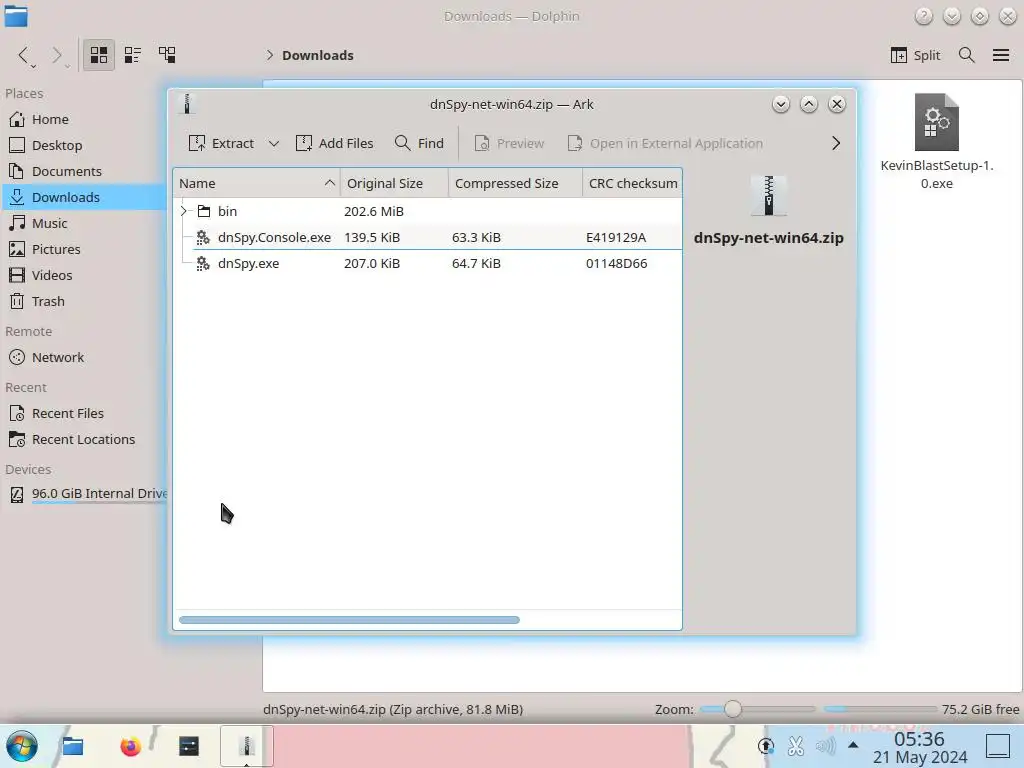Click the dnSpy-net-win64.zip archive icon in info panel

(769, 195)
